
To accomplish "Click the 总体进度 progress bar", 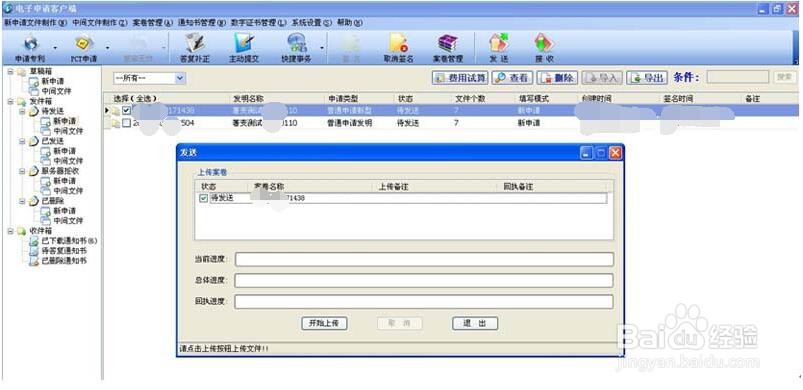I will pos(424,280).
